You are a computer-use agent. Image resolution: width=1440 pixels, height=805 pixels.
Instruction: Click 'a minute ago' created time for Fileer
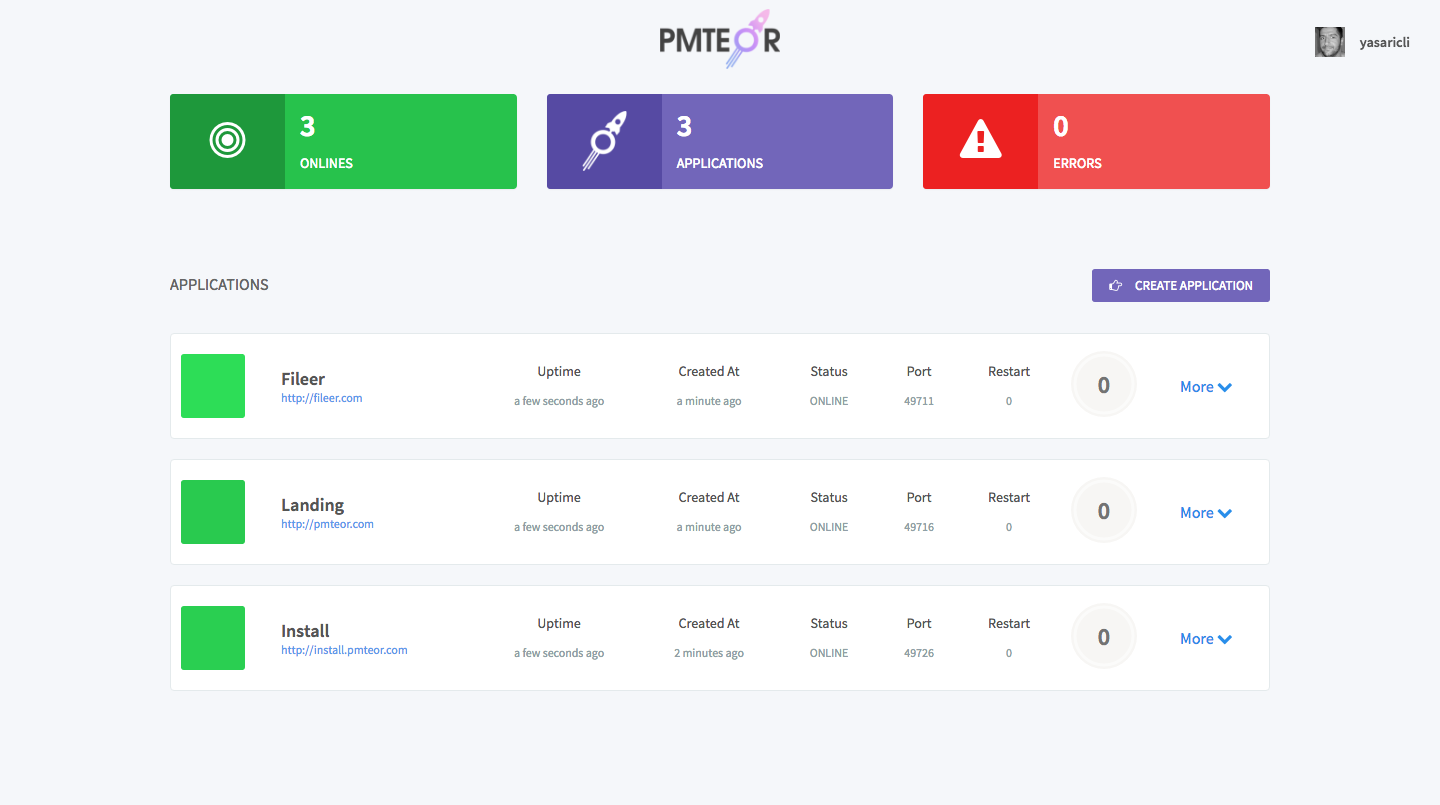click(709, 401)
